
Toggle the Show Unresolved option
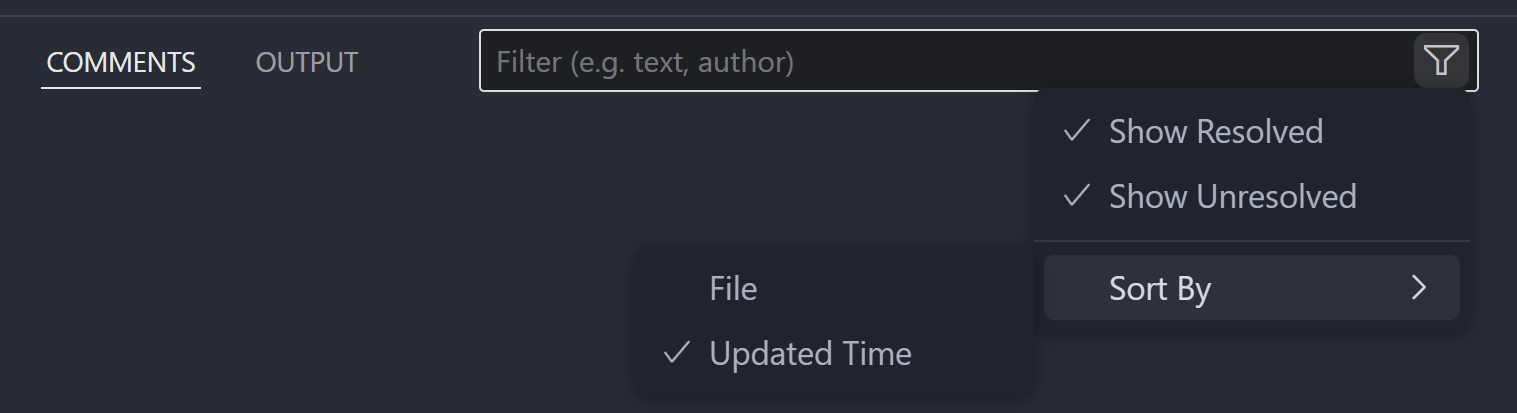click(x=1232, y=196)
